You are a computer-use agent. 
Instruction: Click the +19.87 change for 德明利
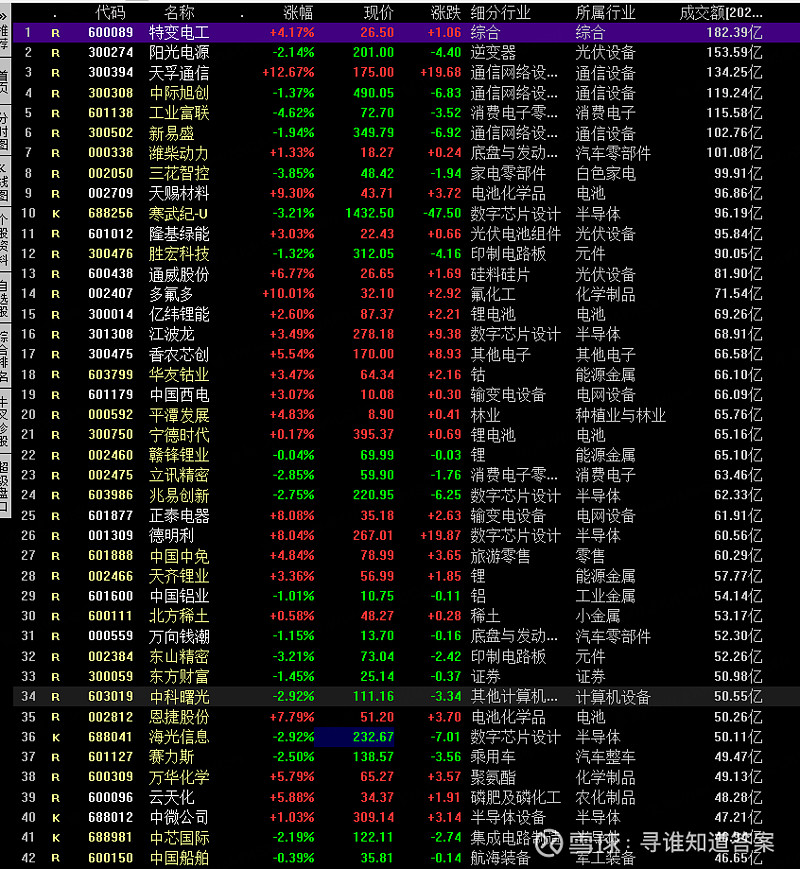pos(441,535)
